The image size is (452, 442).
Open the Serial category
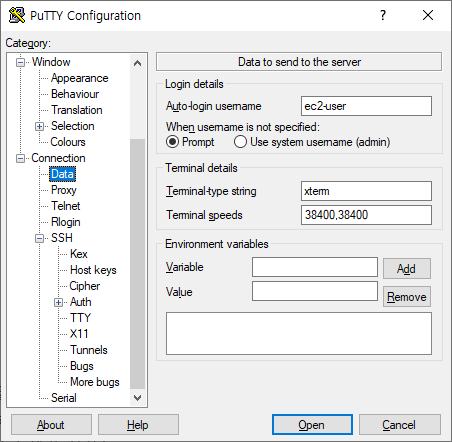coord(64,398)
